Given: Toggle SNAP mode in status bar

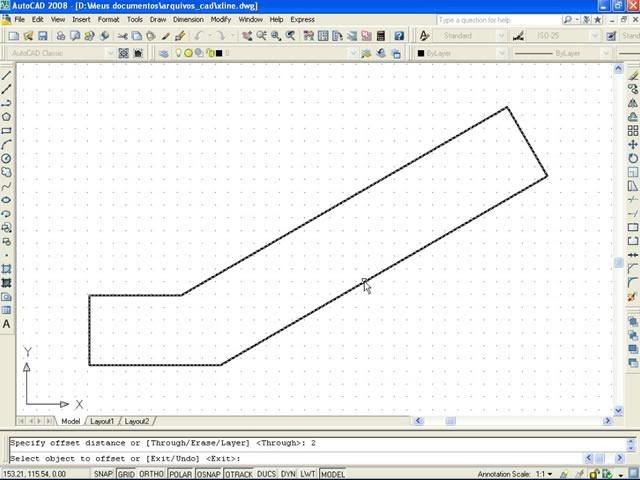Looking at the screenshot, I should [x=103, y=474].
